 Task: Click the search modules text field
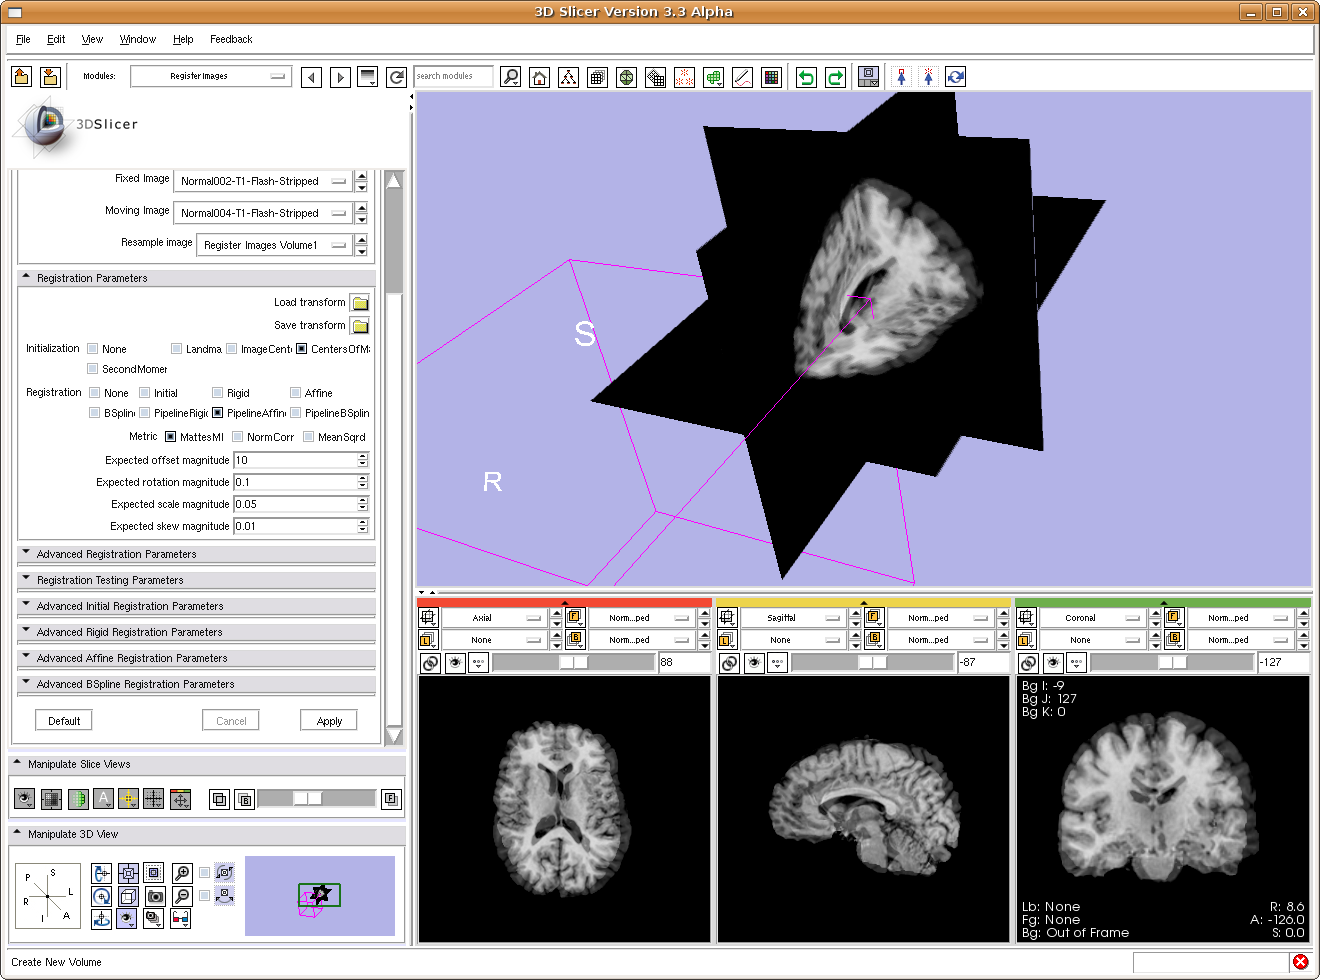tap(453, 76)
